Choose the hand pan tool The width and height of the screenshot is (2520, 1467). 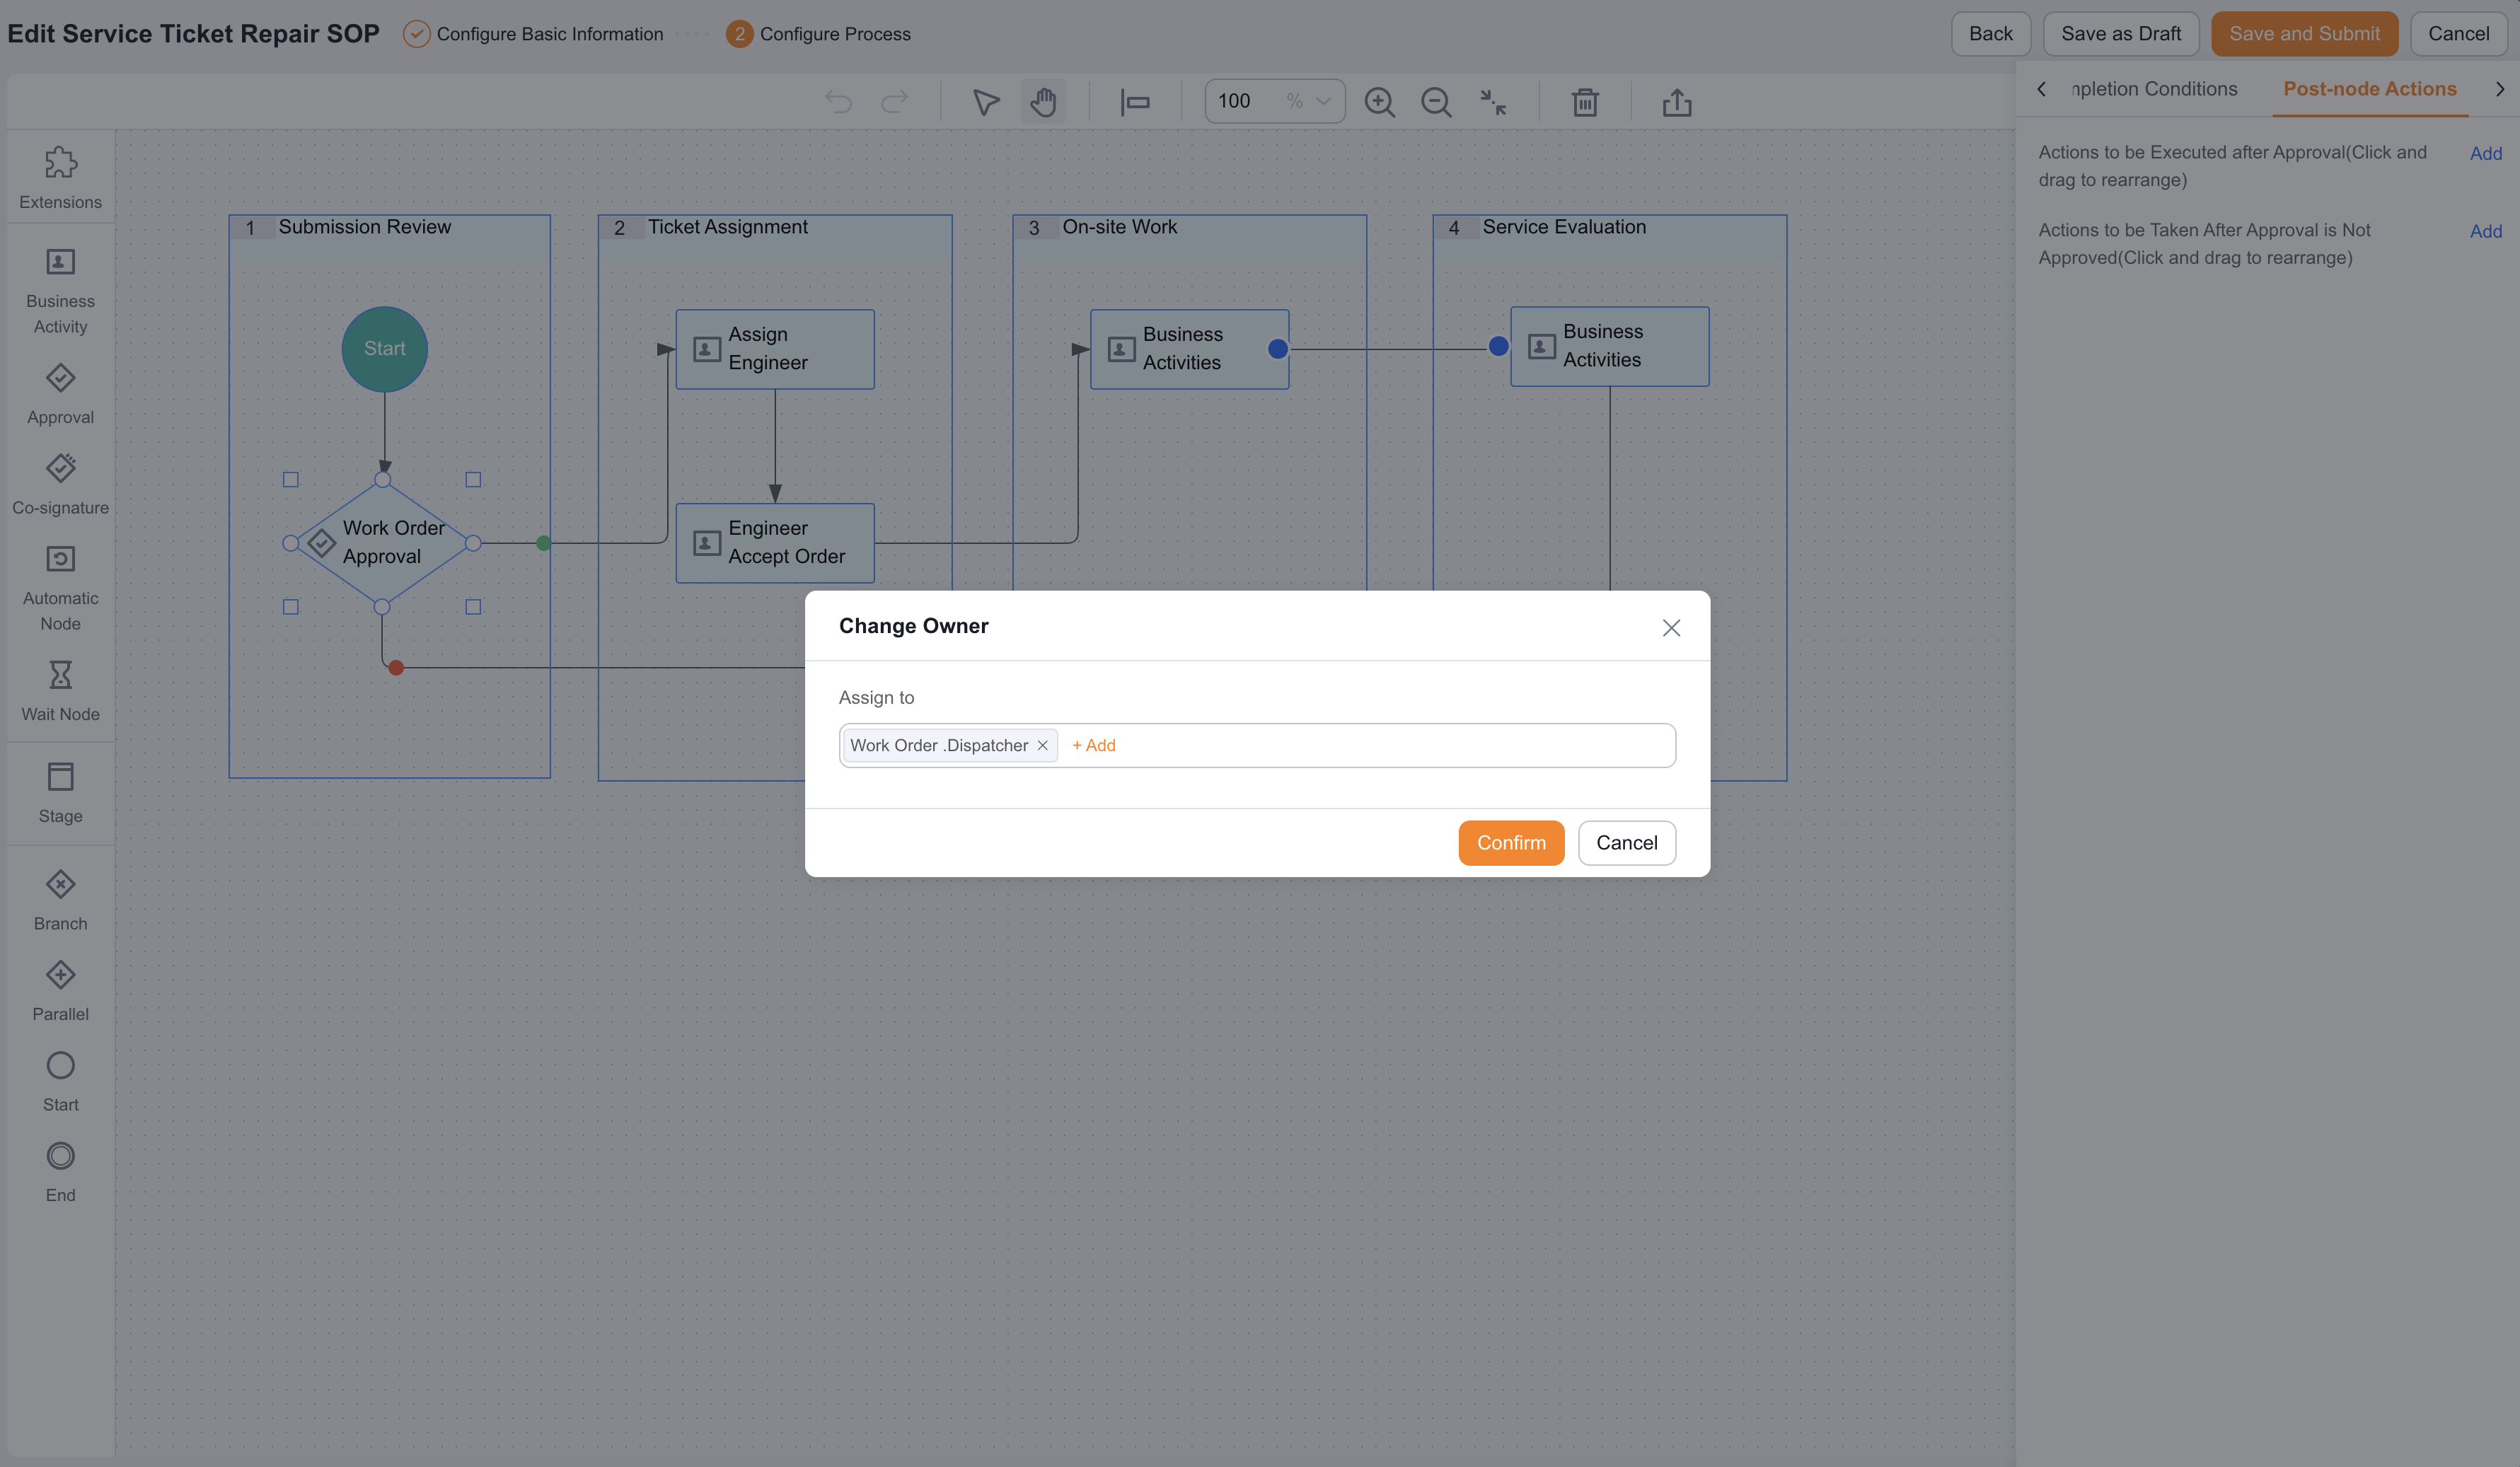1043,102
